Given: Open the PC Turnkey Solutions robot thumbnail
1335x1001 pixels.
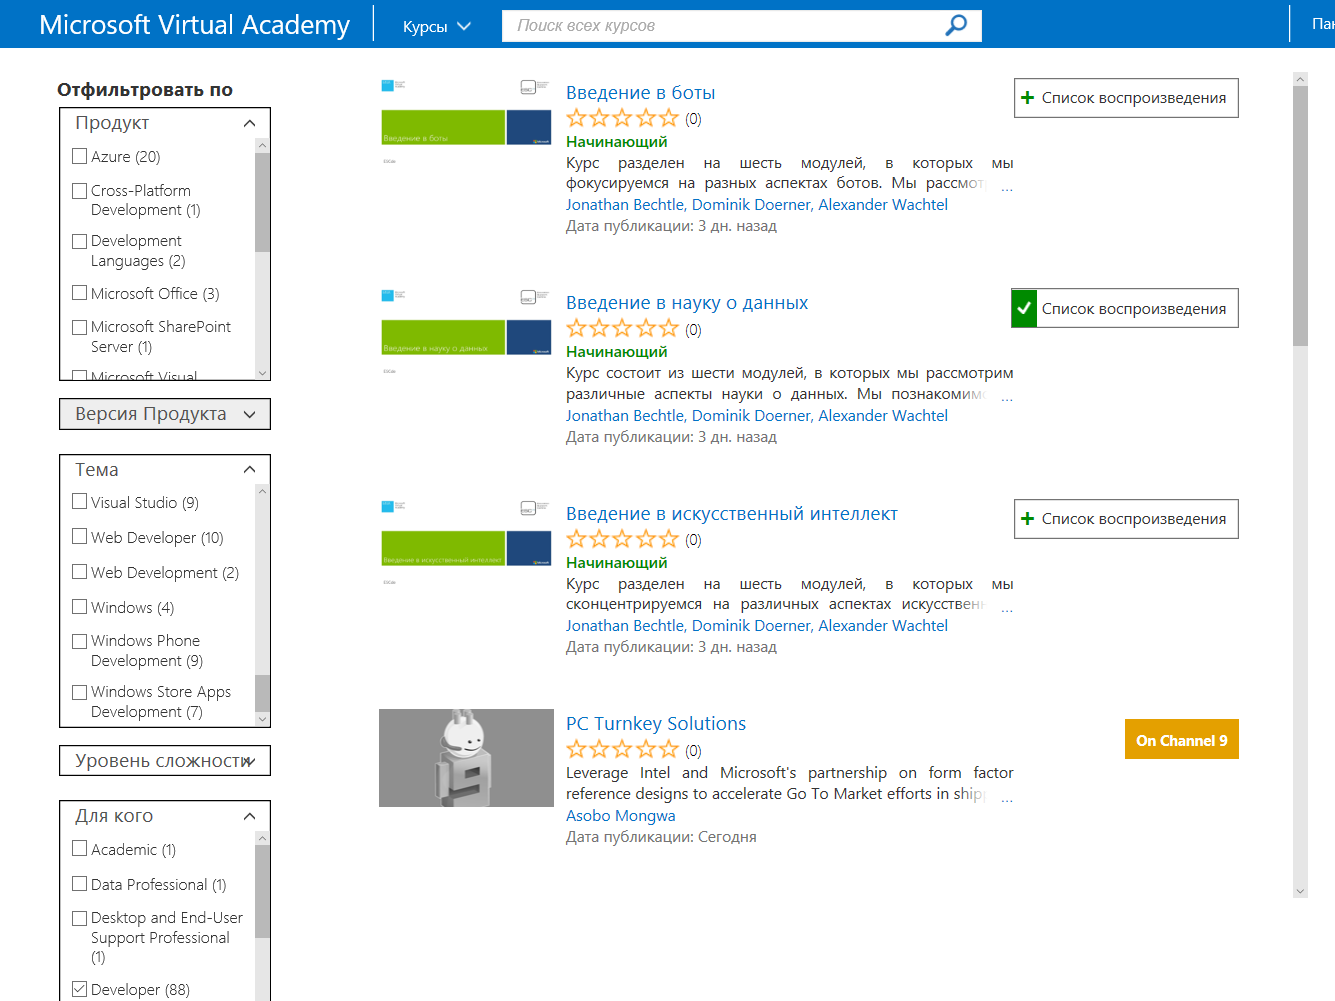Looking at the screenshot, I should pos(466,758).
